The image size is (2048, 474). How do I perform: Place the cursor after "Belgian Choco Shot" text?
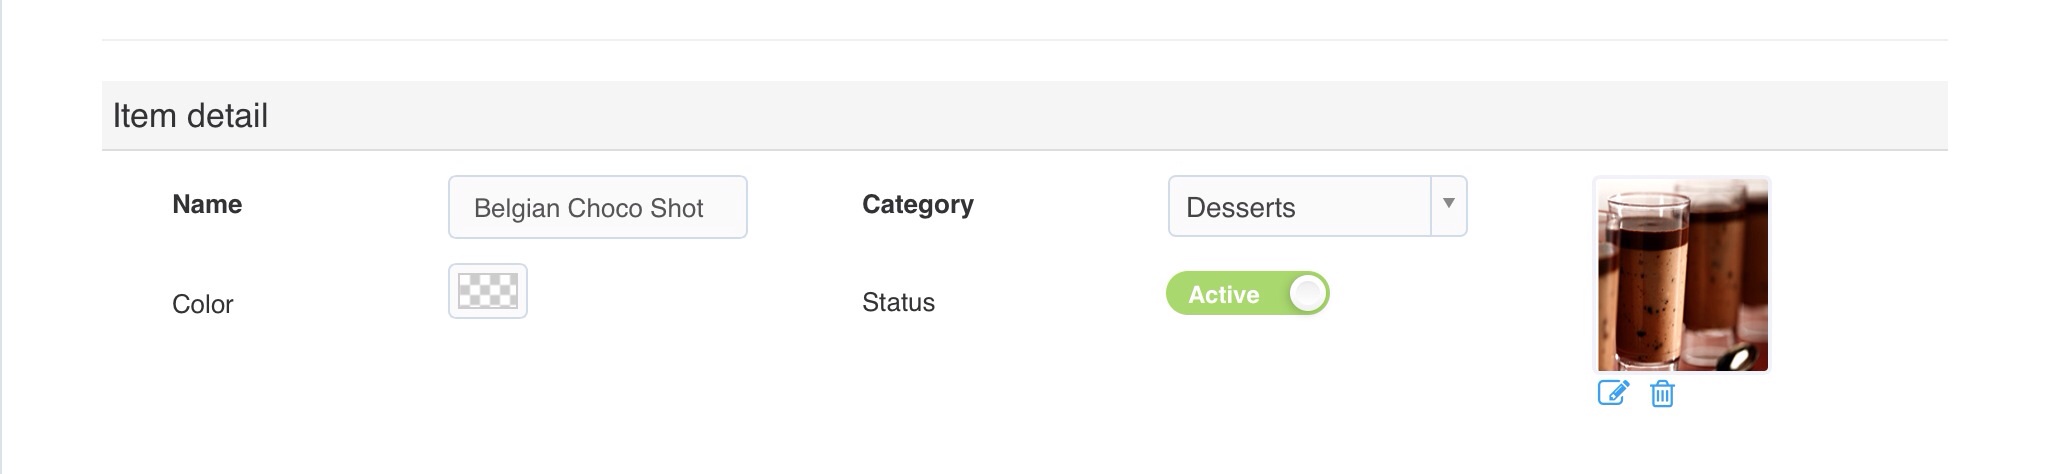click(x=718, y=208)
